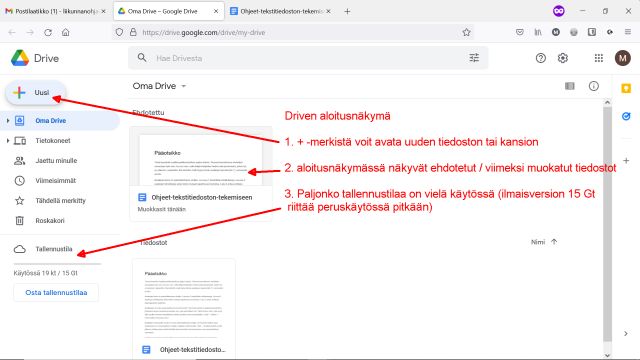The image size is (640, 360).
Task: Bookmark this page star icon
Action: (466, 32)
